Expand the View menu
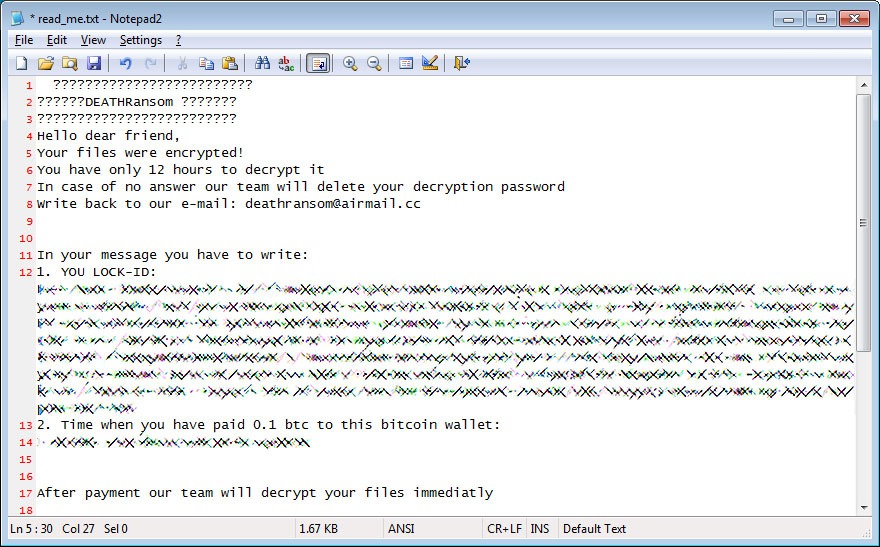This screenshot has width=880, height=547. 93,40
